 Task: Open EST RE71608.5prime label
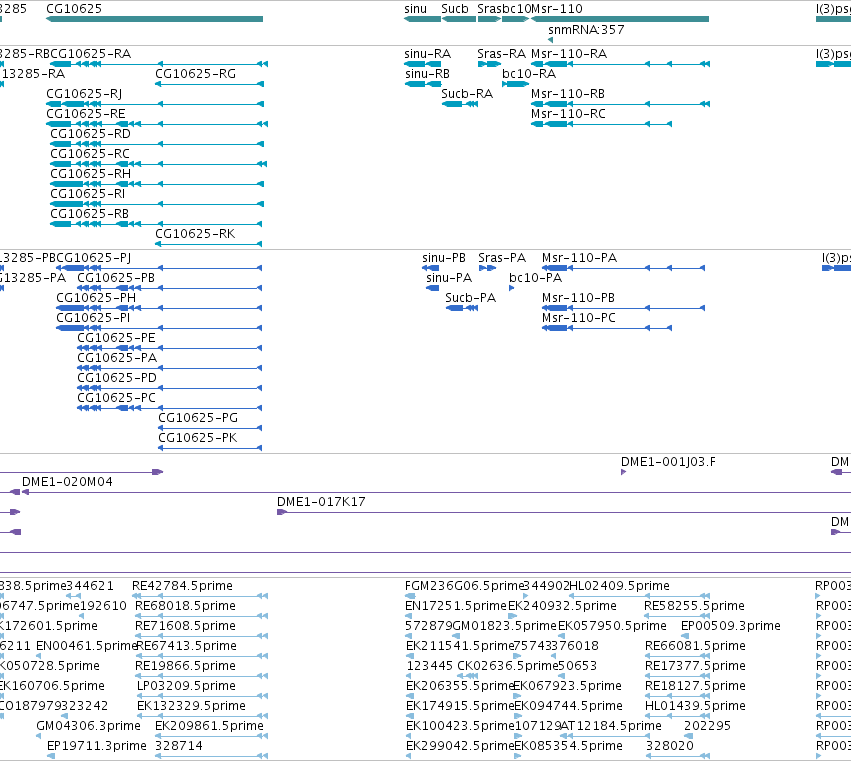pos(185,626)
